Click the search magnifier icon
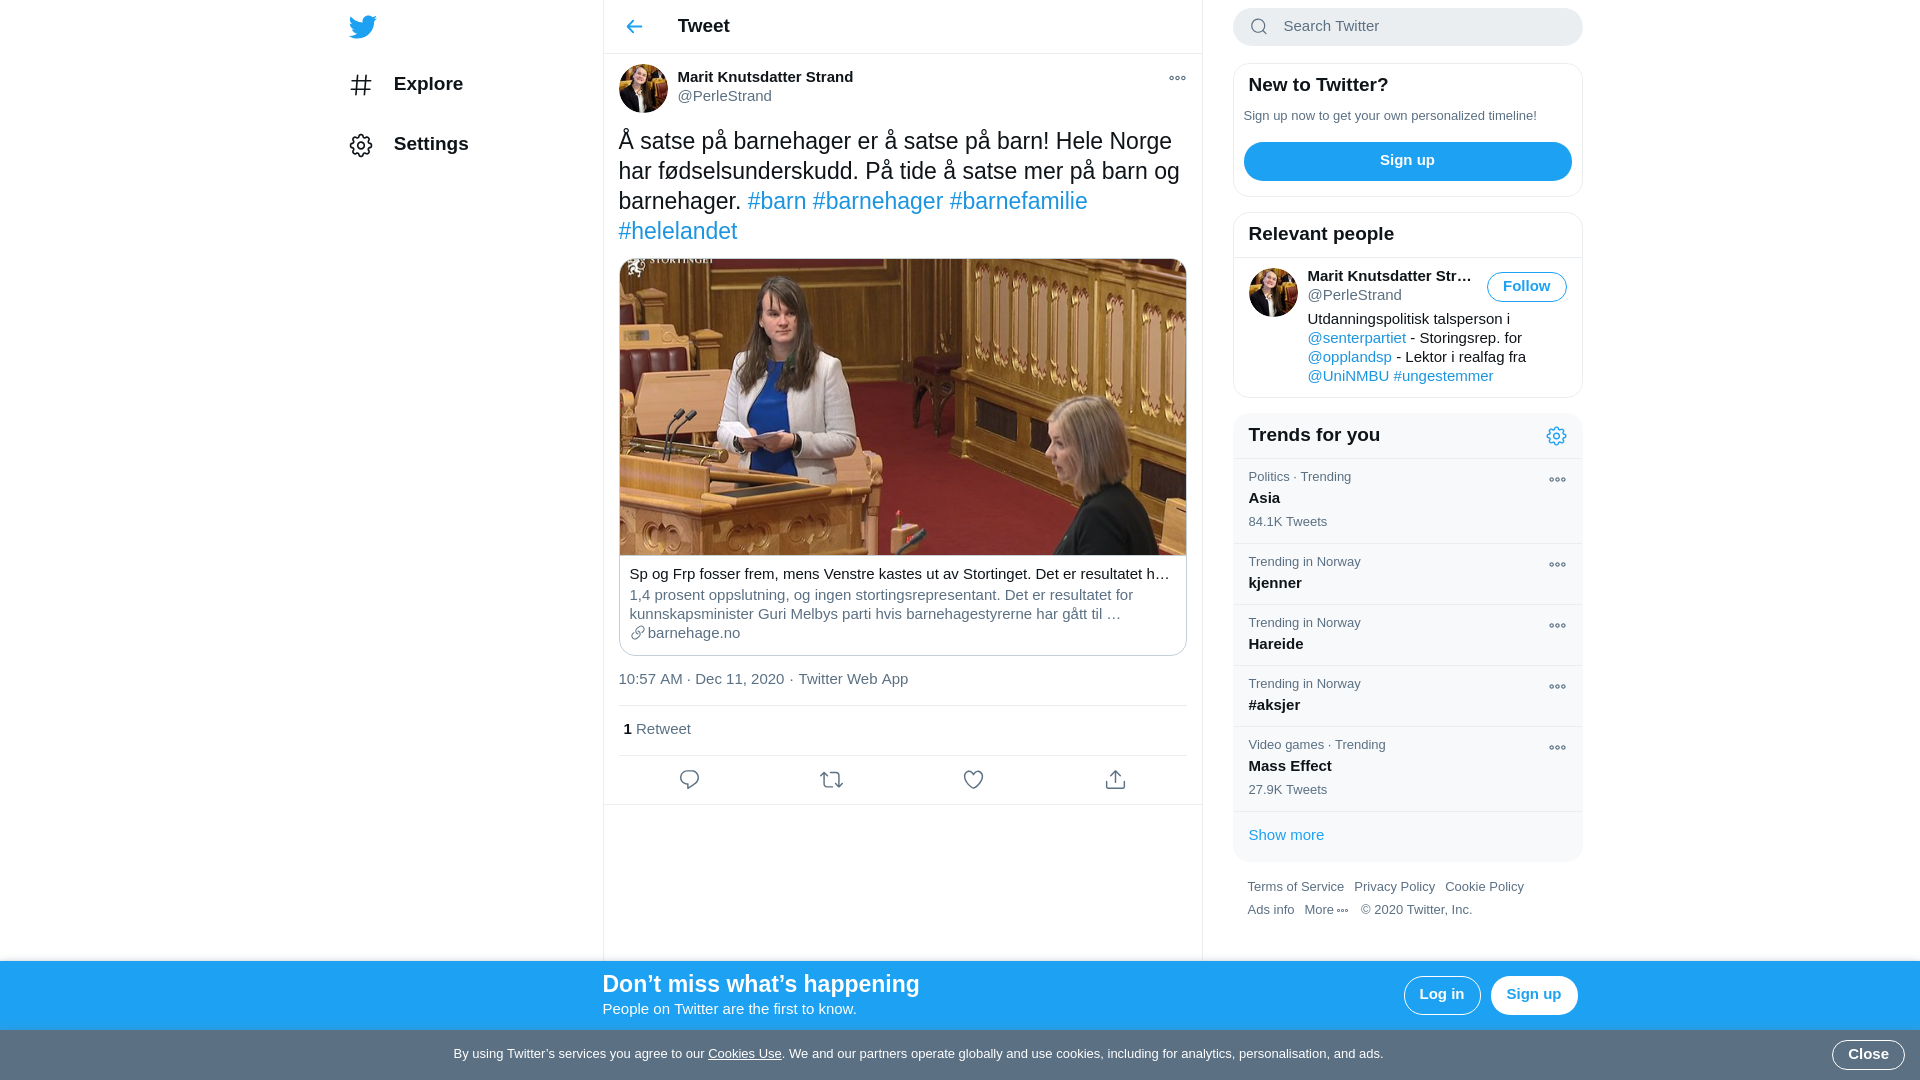Image resolution: width=1920 pixels, height=1080 pixels. (x=1259, y=27)
